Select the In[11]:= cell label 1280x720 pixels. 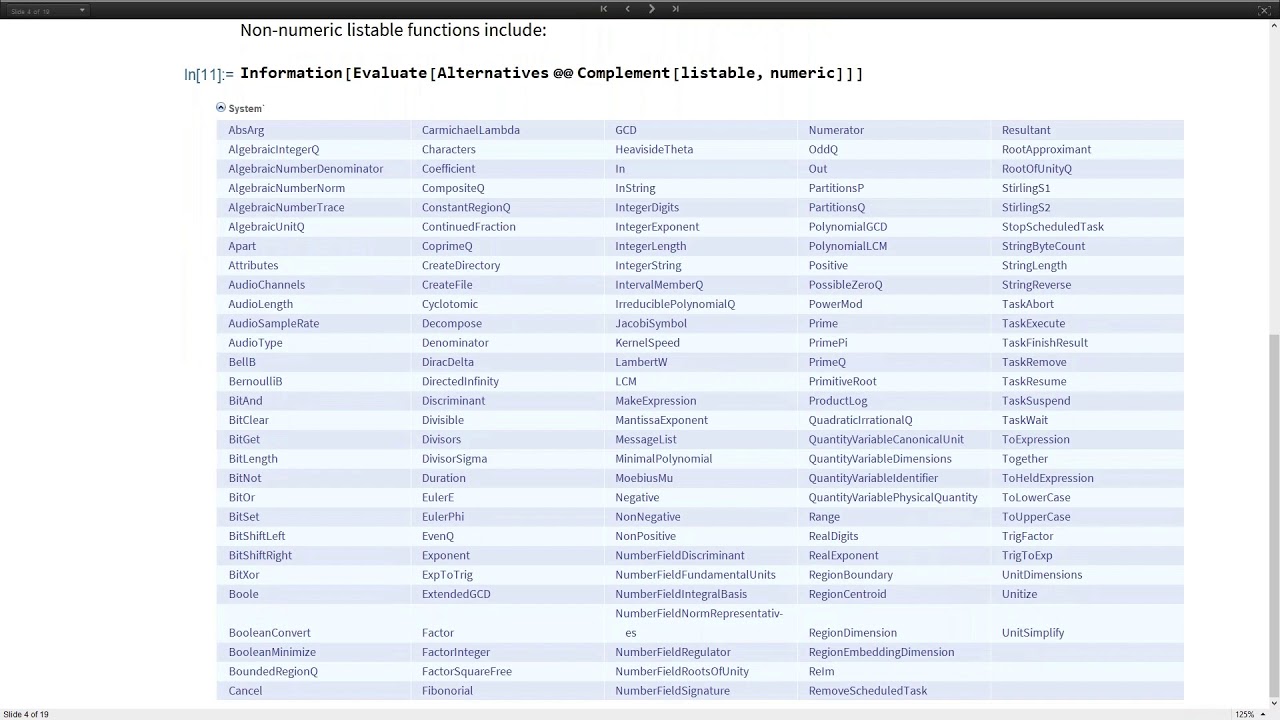[x=209, y=74]
